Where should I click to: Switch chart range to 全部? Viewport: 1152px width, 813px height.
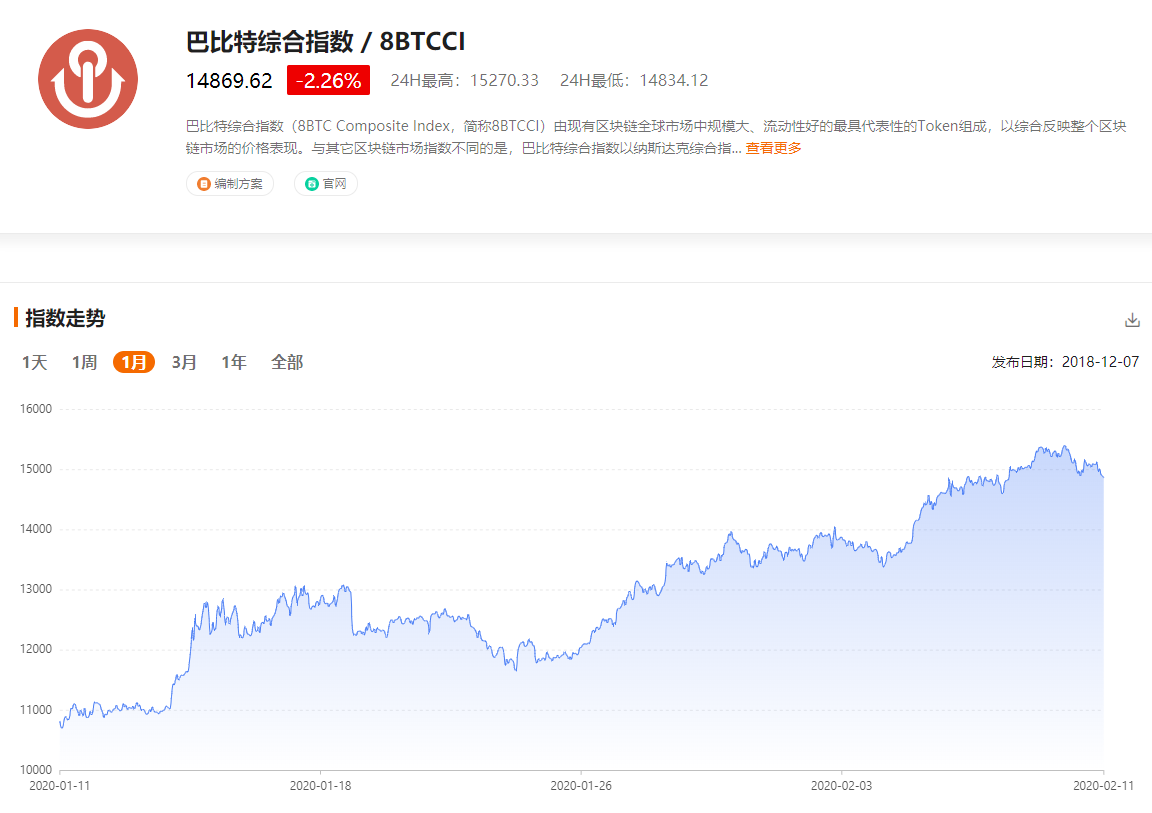point(287,362)
